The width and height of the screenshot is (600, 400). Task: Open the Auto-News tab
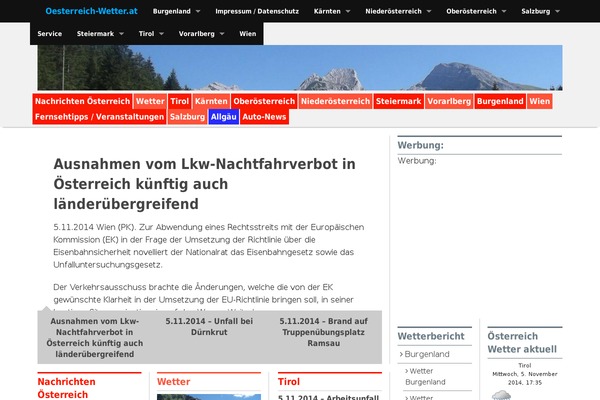(264, 117)
